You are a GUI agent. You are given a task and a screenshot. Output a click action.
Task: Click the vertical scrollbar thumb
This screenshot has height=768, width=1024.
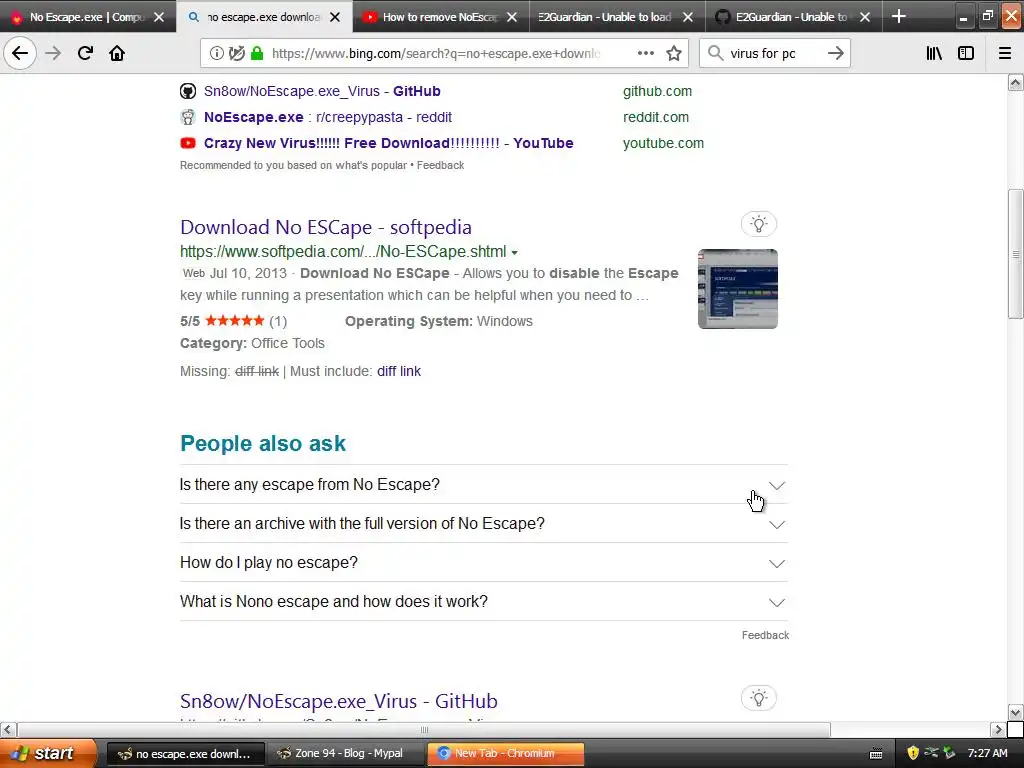coord(1015,253)
